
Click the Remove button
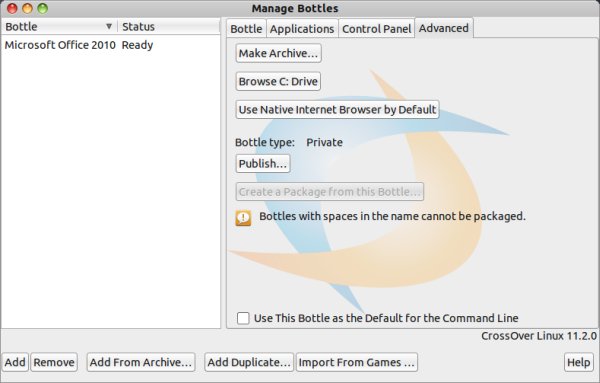tap(54, 362)
